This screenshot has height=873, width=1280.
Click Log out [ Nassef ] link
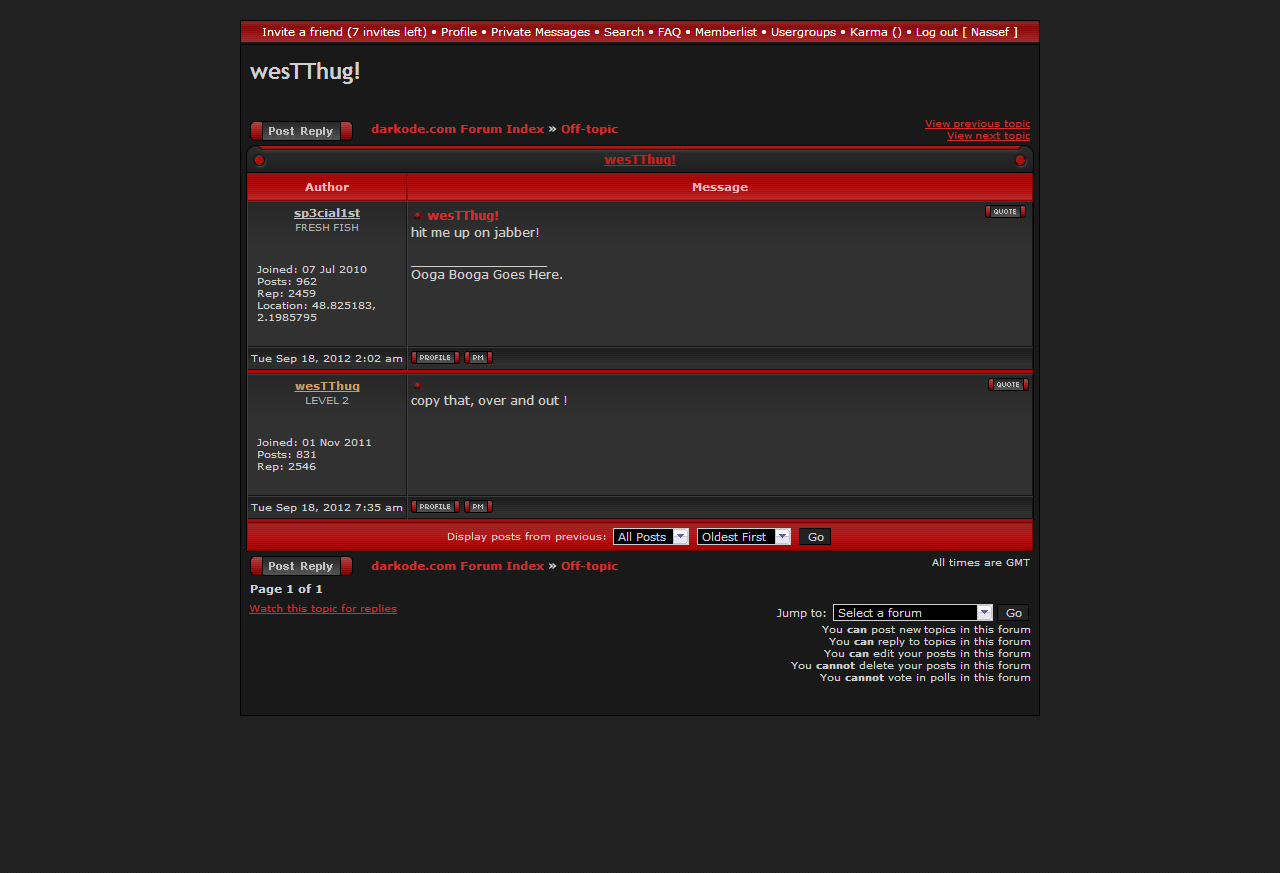point(966,32)
